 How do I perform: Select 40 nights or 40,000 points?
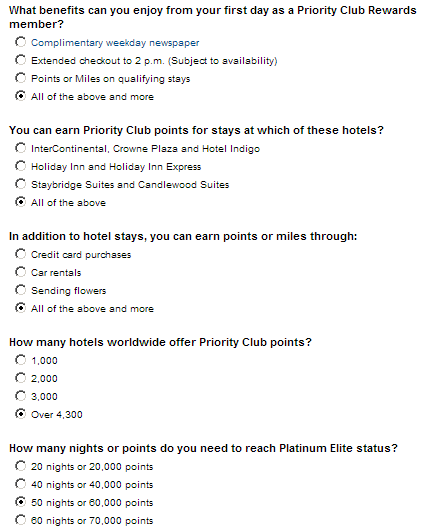click(20, 484)
